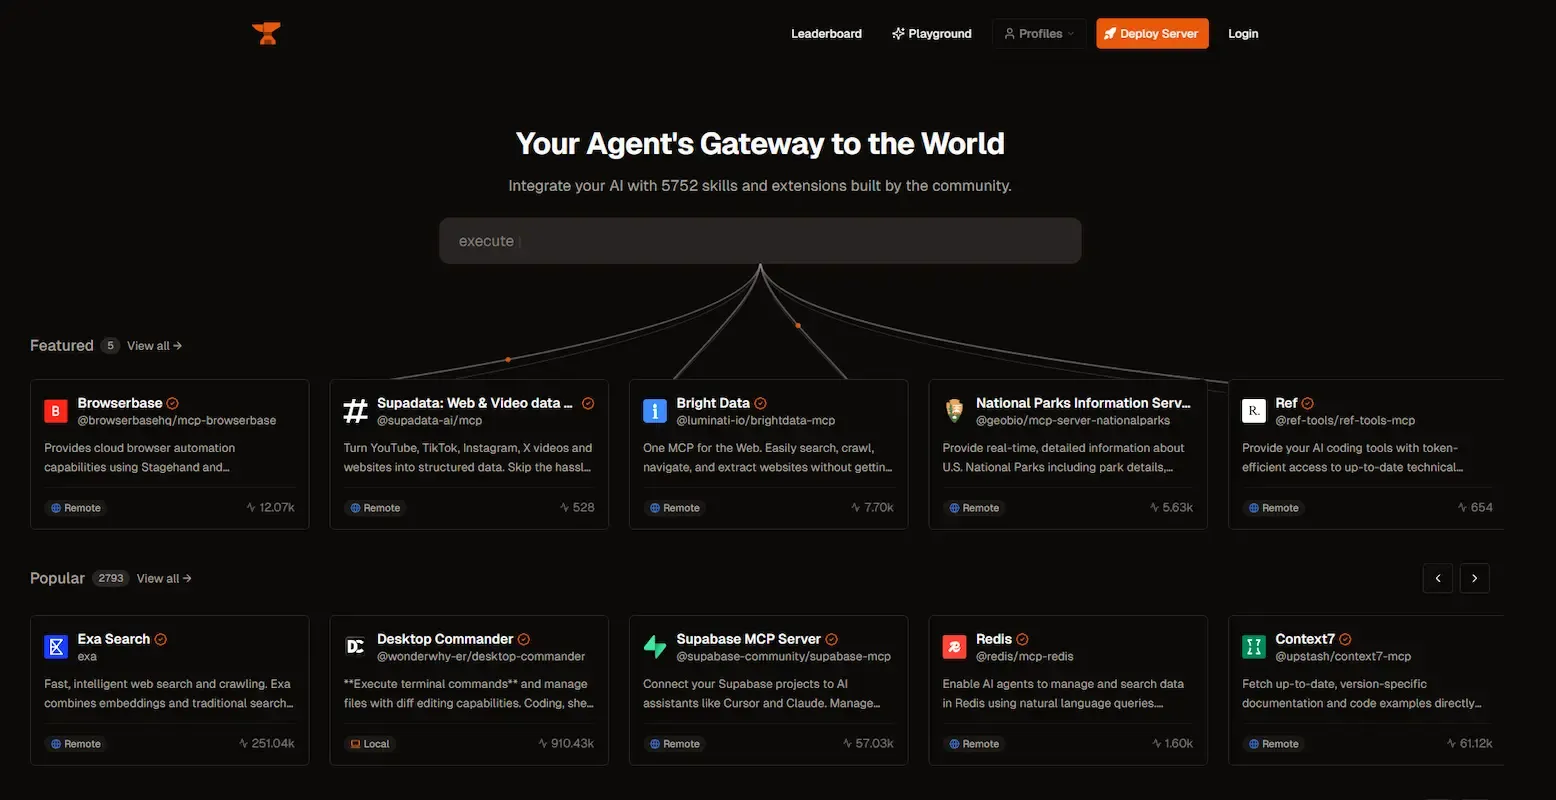Click the @browserbasehq/mcp-browserbase handle text
Viewport: 1556px width, 800px height.
pyautogui.click(x=177, y=421)
